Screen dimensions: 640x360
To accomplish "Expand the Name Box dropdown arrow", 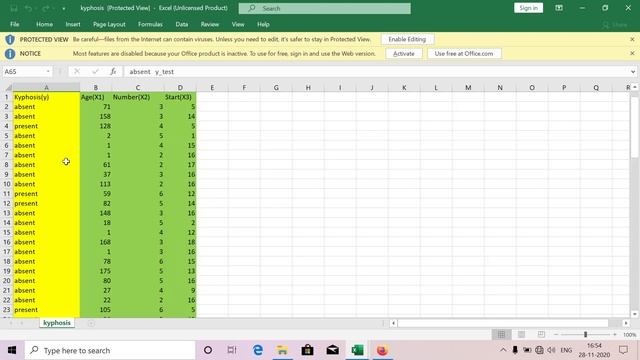I will 48,71.
